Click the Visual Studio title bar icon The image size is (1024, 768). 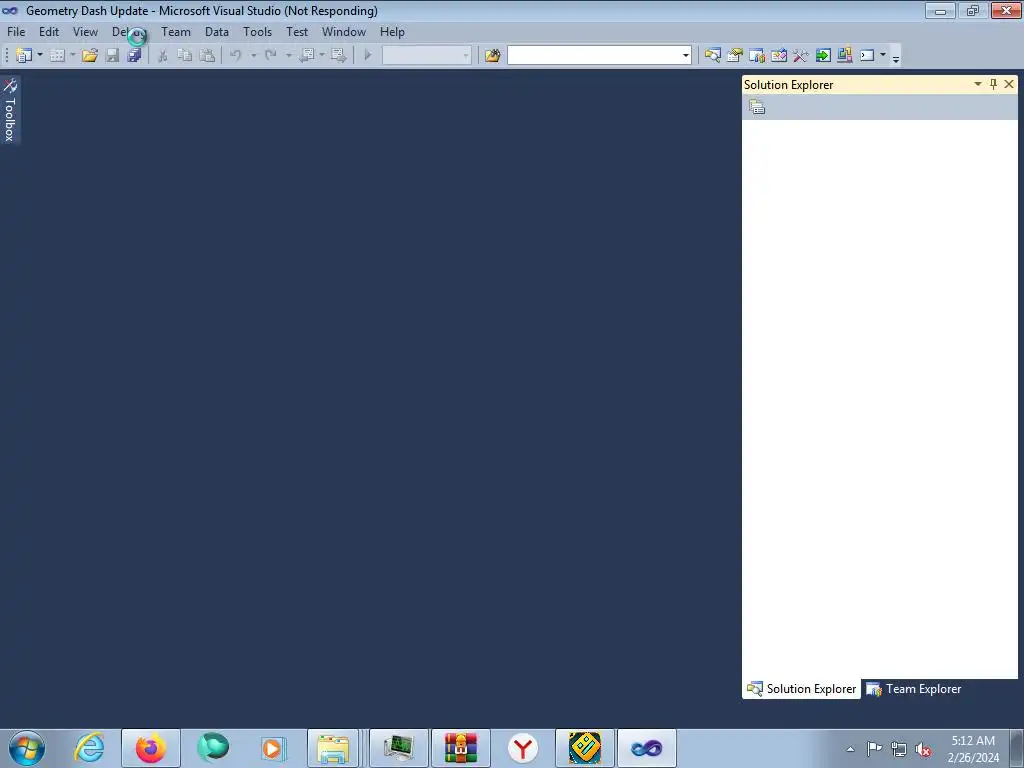(10, 11)
